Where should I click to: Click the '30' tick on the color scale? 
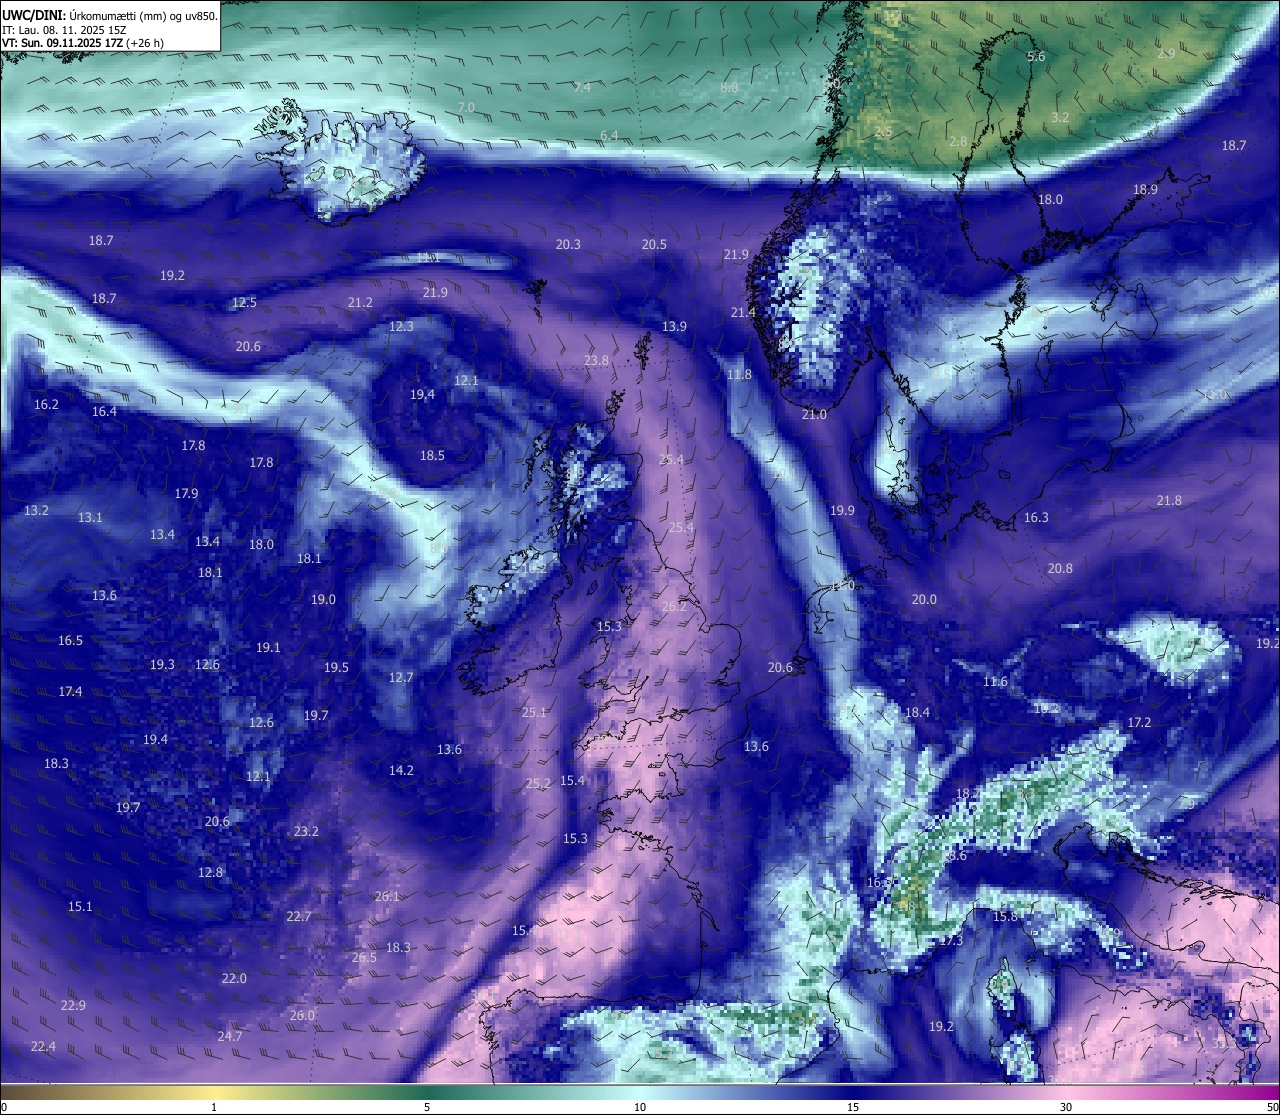1066,1107
